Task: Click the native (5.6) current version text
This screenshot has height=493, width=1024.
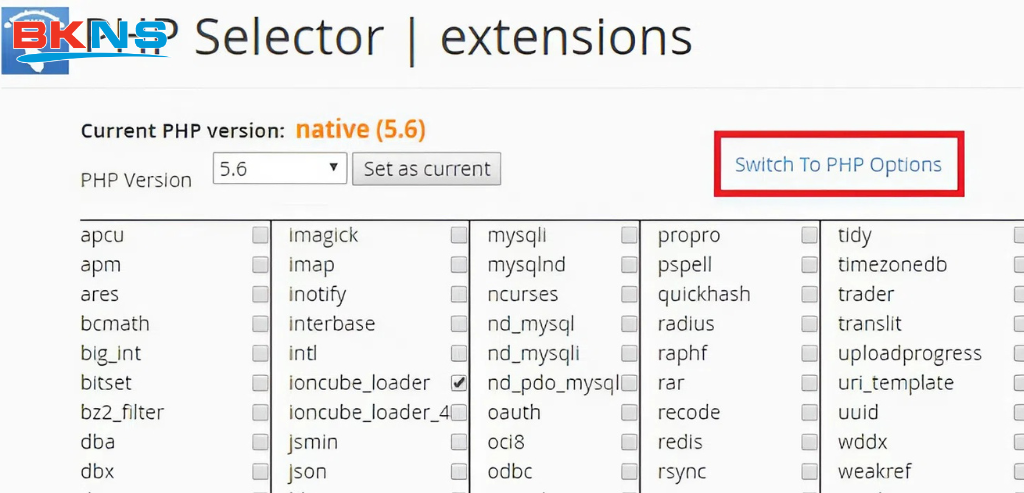Action: click(x=360, y=130)
